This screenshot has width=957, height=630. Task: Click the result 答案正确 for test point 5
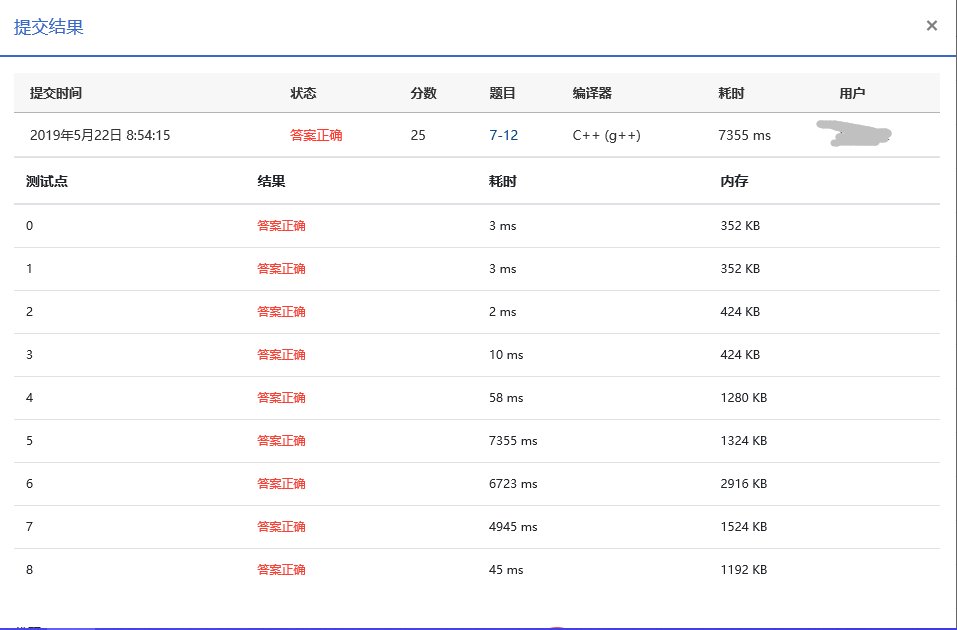point(281,441)
